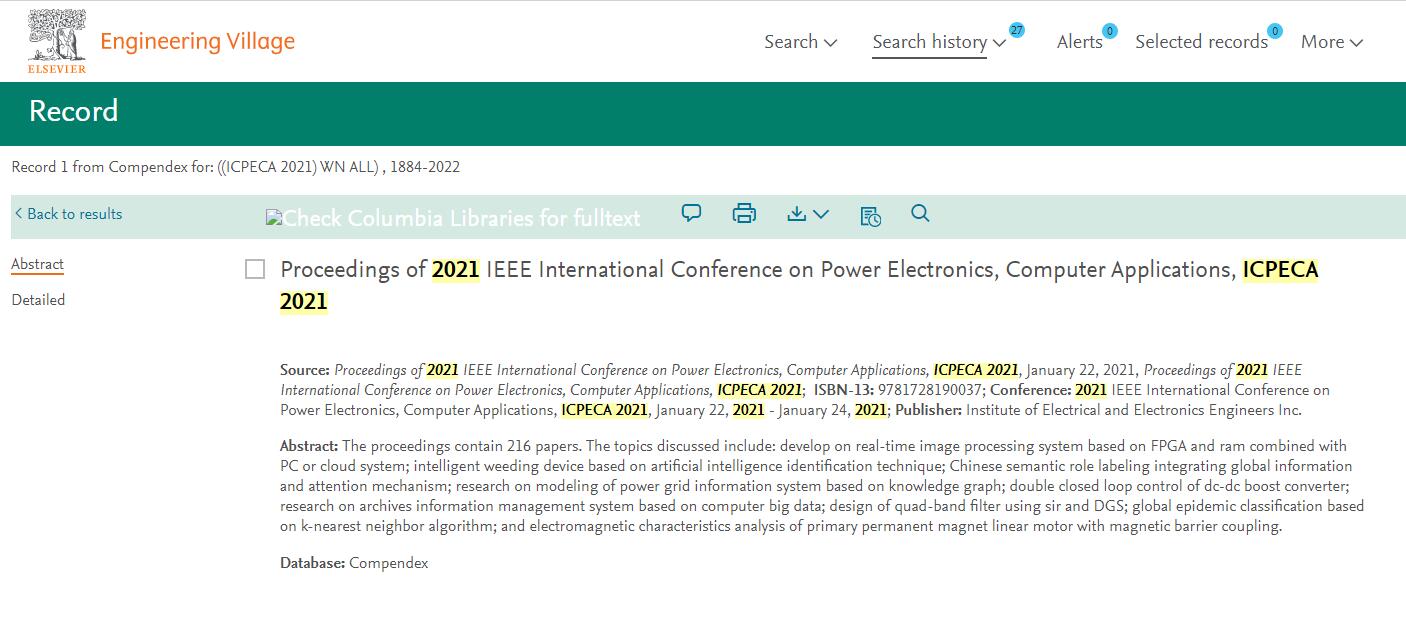The image size is (1406, 621).
Task: Open the comment annotation tool
Action: [691, 213]
